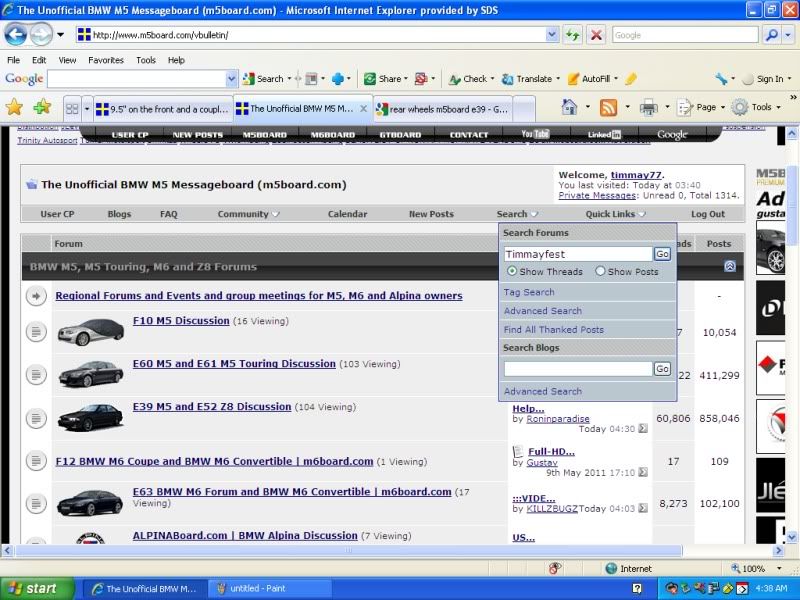
Task: Open the Favorites menu
Action: 106,60
